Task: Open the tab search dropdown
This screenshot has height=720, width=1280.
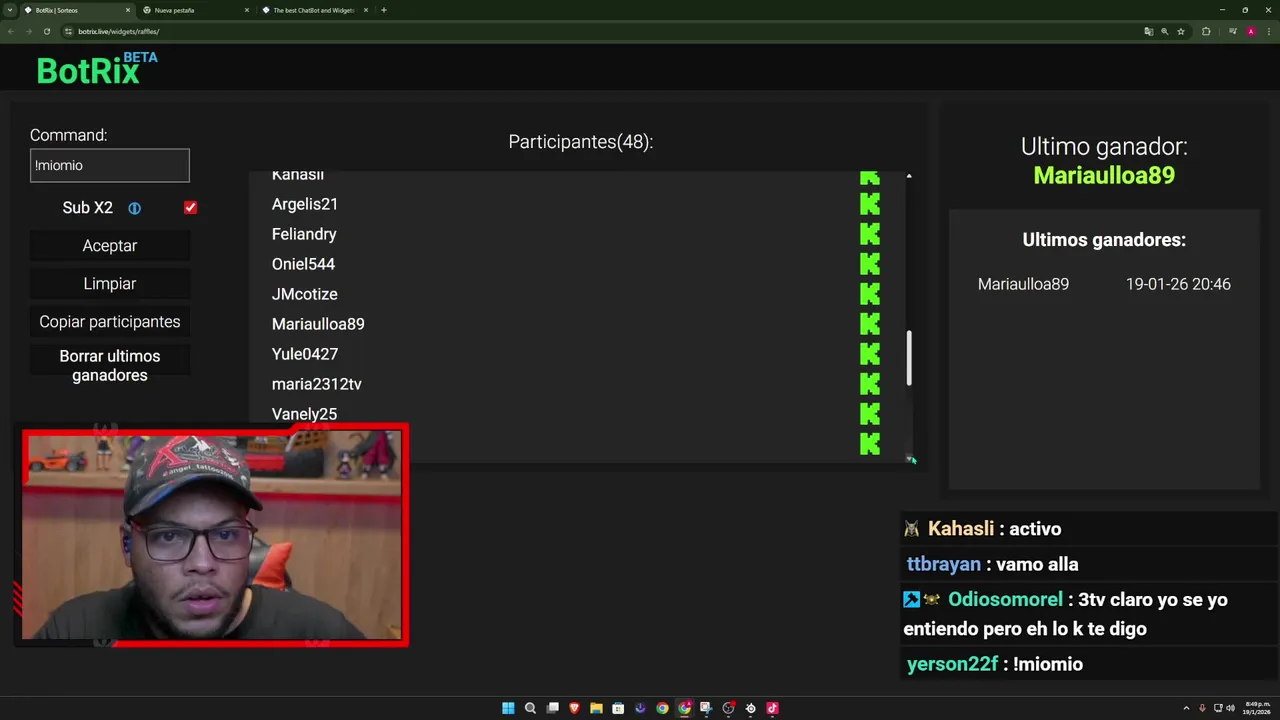Action: [x=11, y=10]
